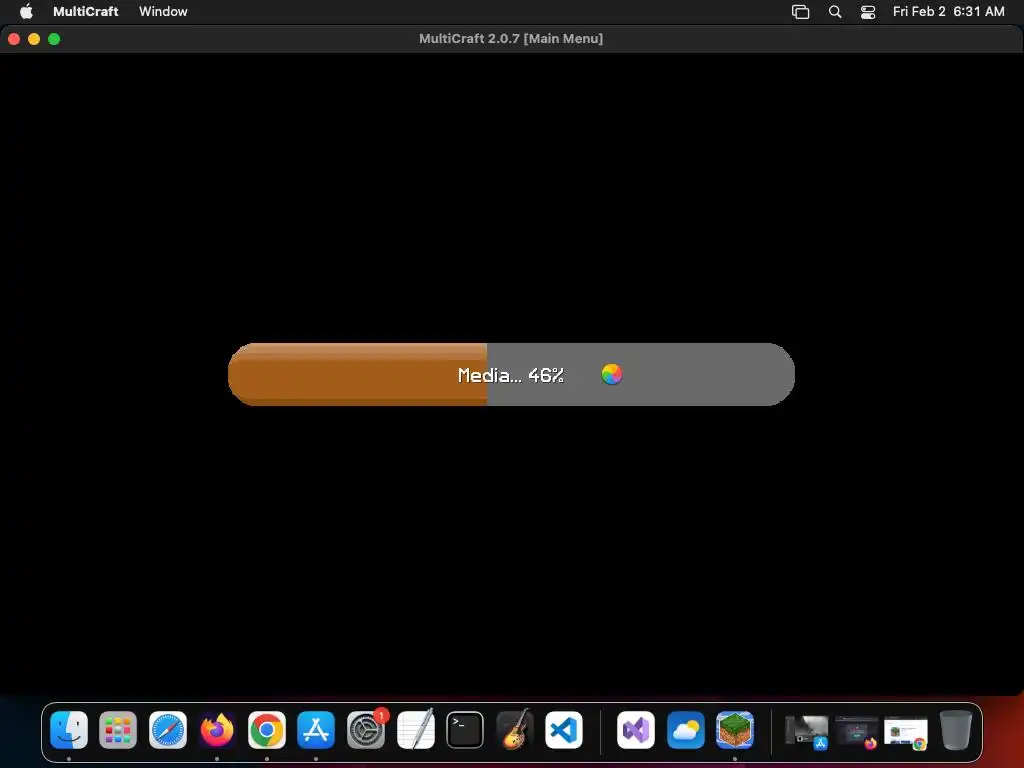Maximize the MultiCraft window with green button
Screen dimensions: 1024x768
pyautogui.click(x=54, y=39)
